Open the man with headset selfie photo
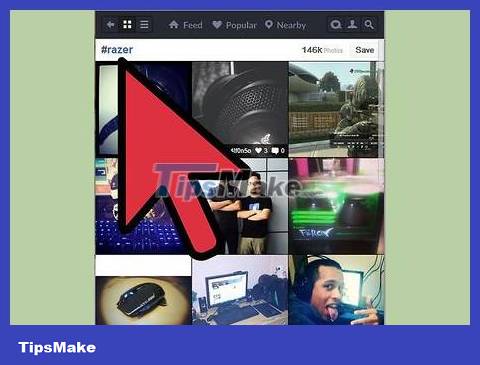The width and height of the screenshot is (480, 365). point(336,290)
